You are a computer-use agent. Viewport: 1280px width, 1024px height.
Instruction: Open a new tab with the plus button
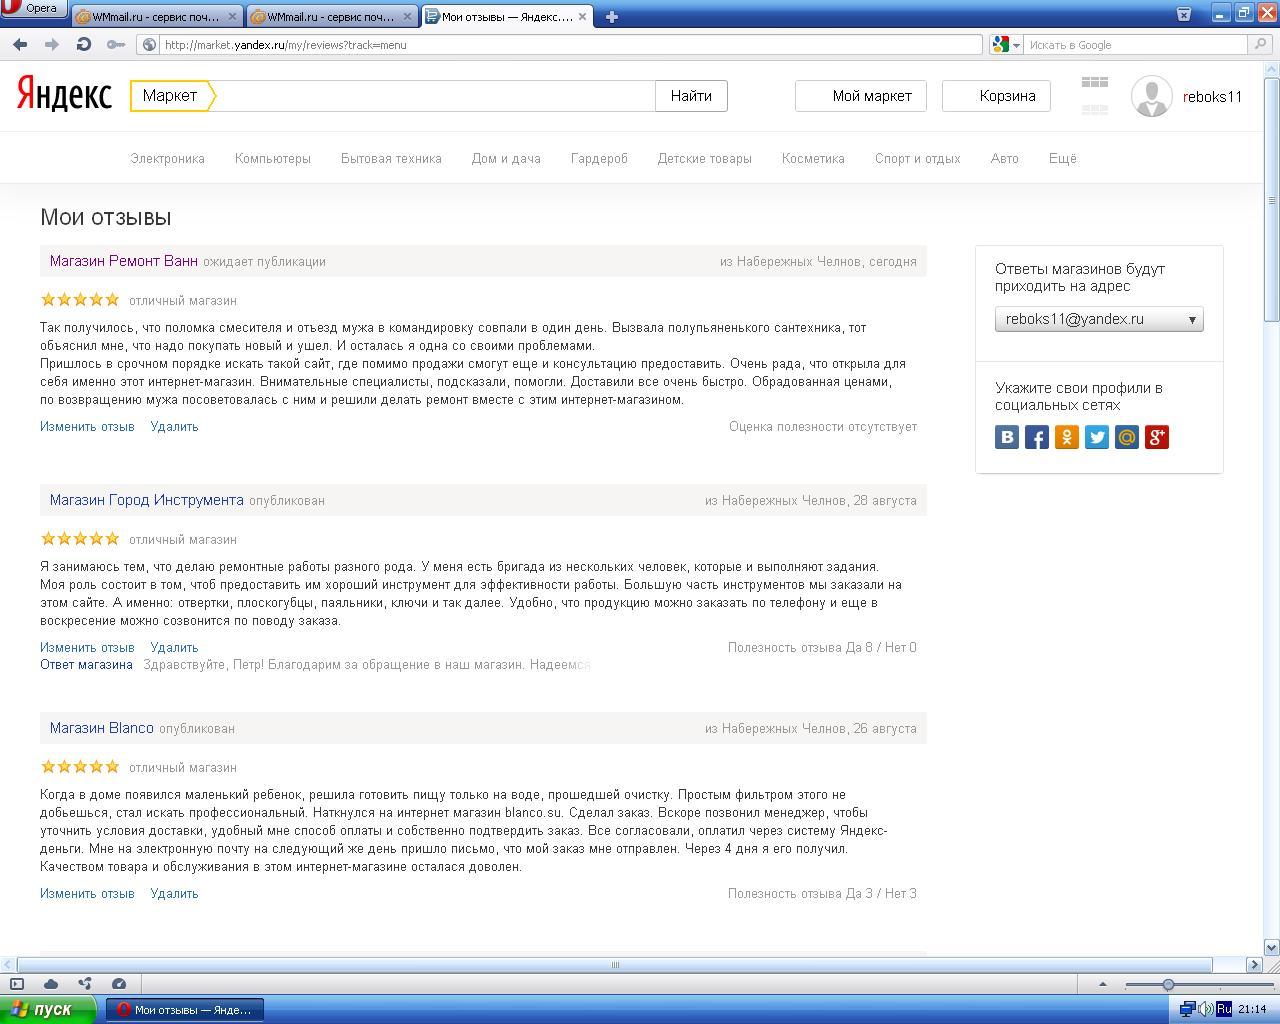point(611,16)
